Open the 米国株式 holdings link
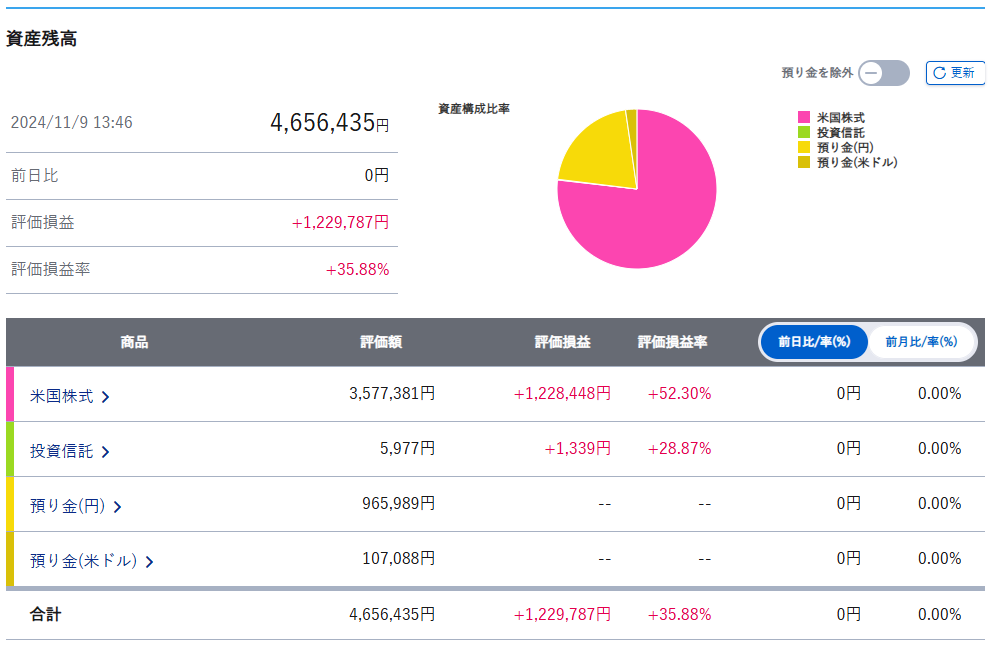The width and height of the screenshot is (988, 646). (62, 396)
